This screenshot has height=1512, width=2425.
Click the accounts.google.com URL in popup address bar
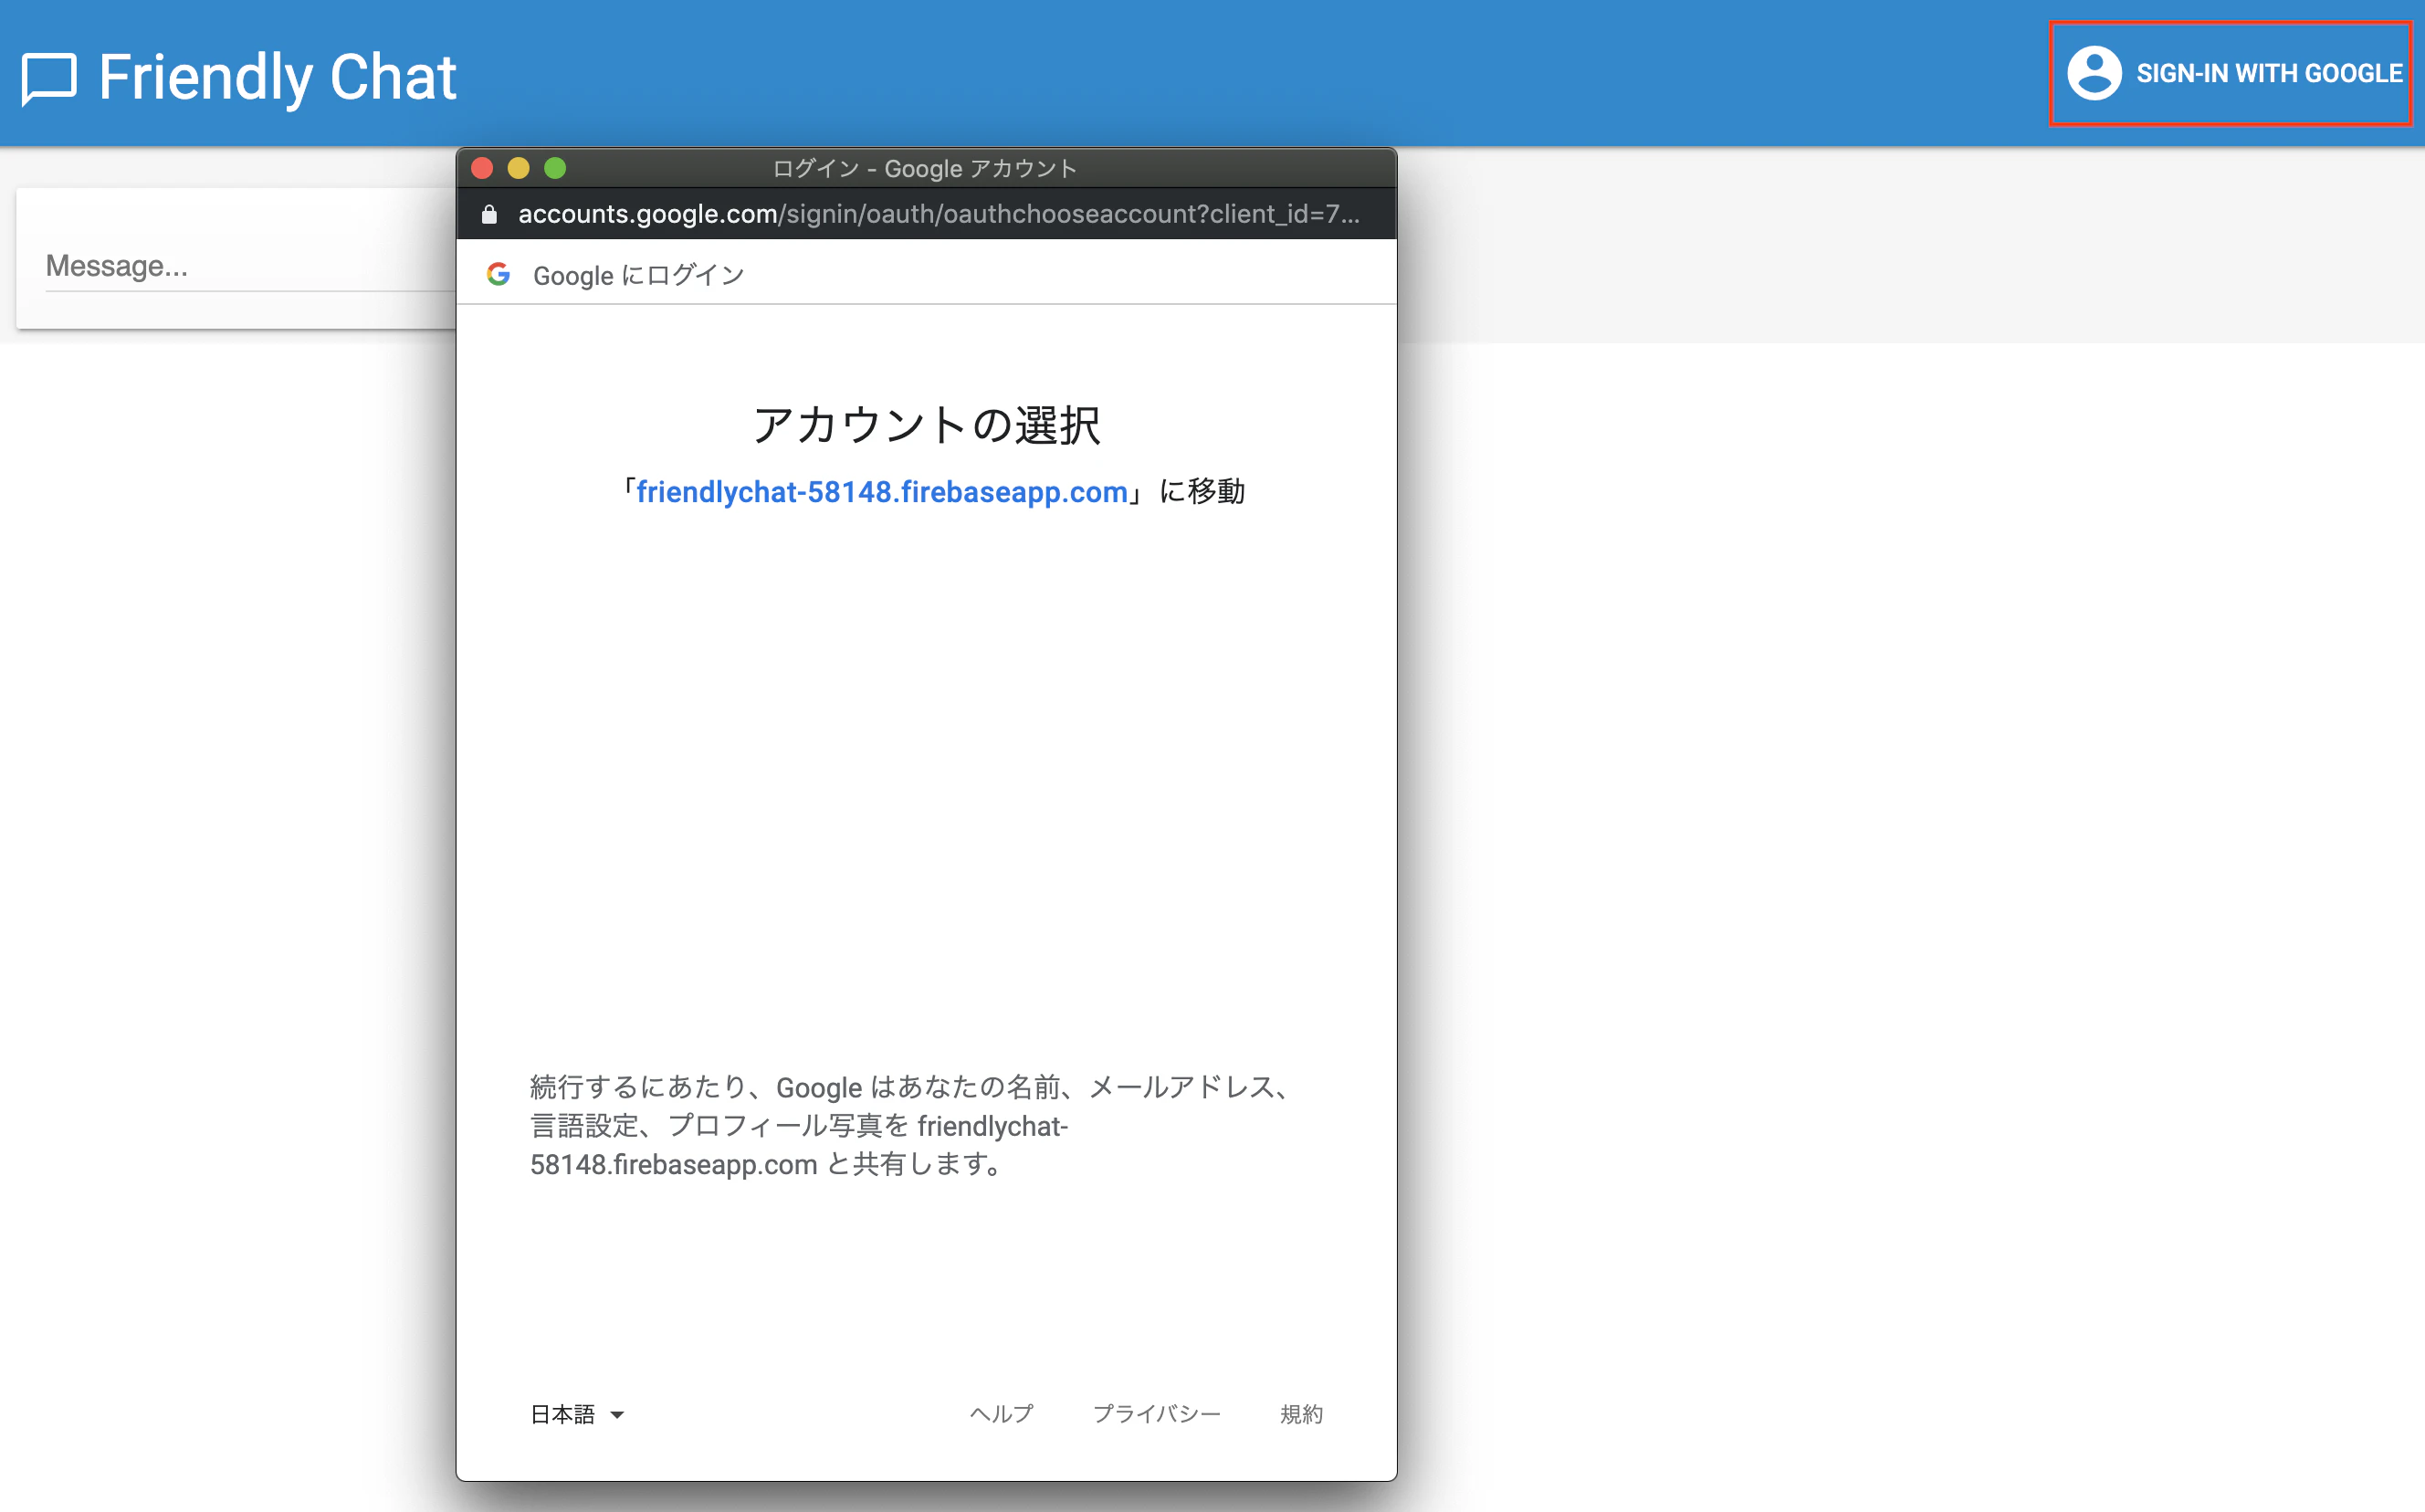pyautogui.click(x=938, y=214)
